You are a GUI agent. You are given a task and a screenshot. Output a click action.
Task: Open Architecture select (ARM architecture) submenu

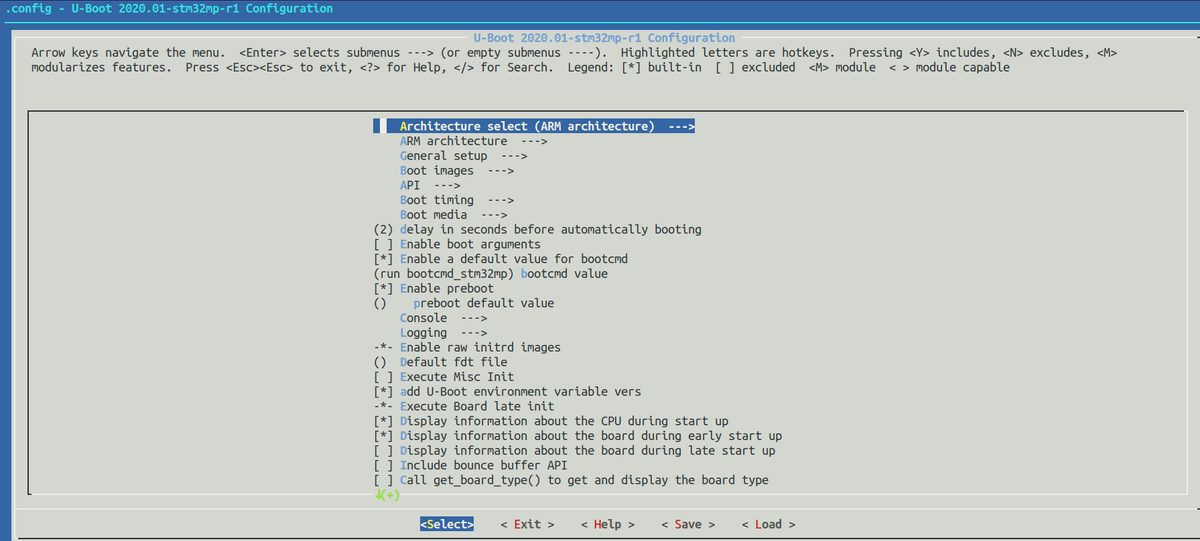[534, 127]
